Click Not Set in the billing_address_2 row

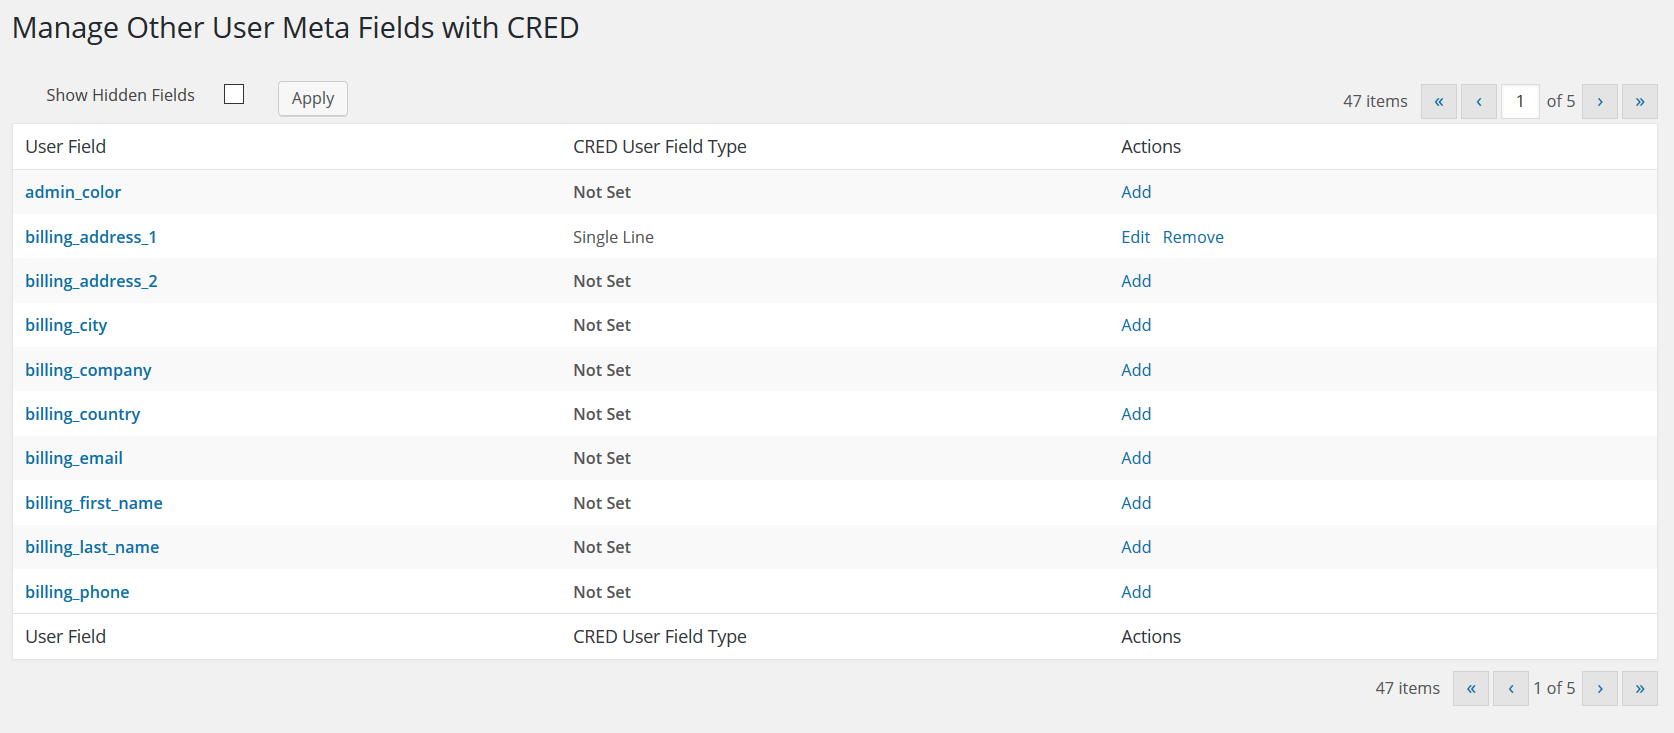click(602, 281)
